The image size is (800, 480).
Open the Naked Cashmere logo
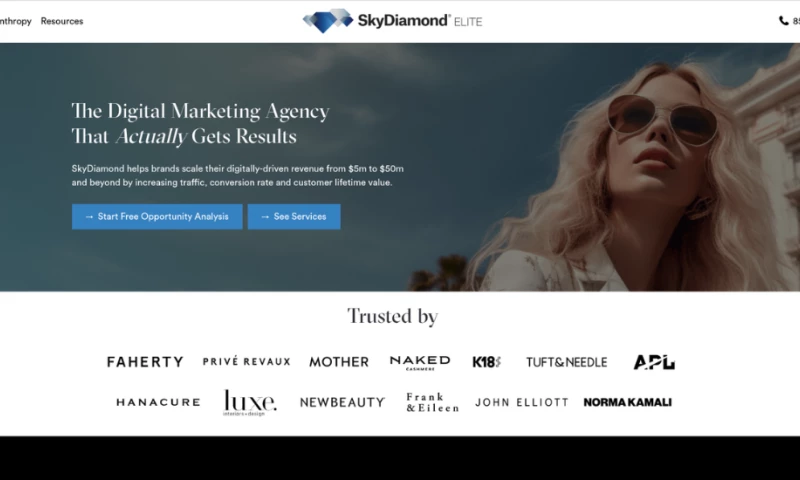pos(420,362)
